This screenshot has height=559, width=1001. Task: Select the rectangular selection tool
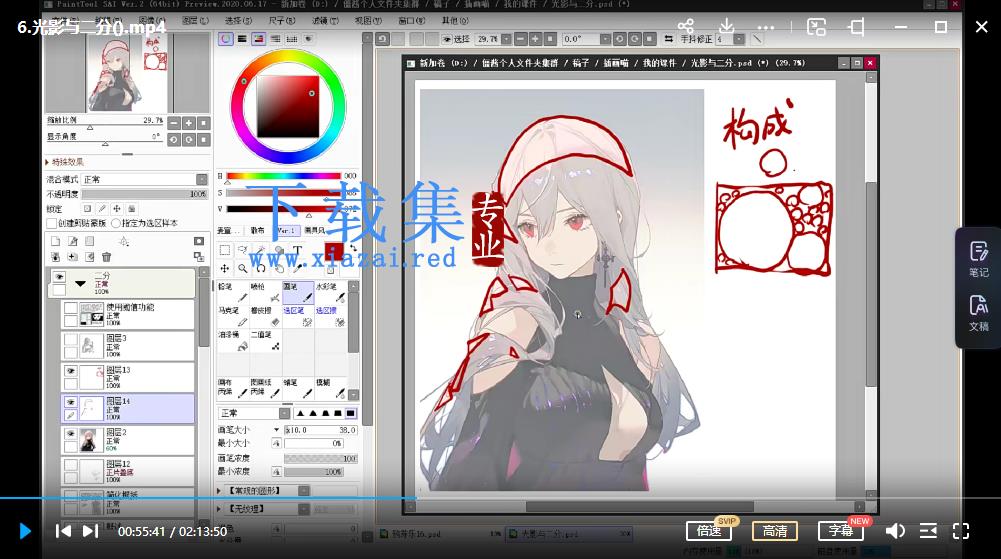[x=225, y=250]
